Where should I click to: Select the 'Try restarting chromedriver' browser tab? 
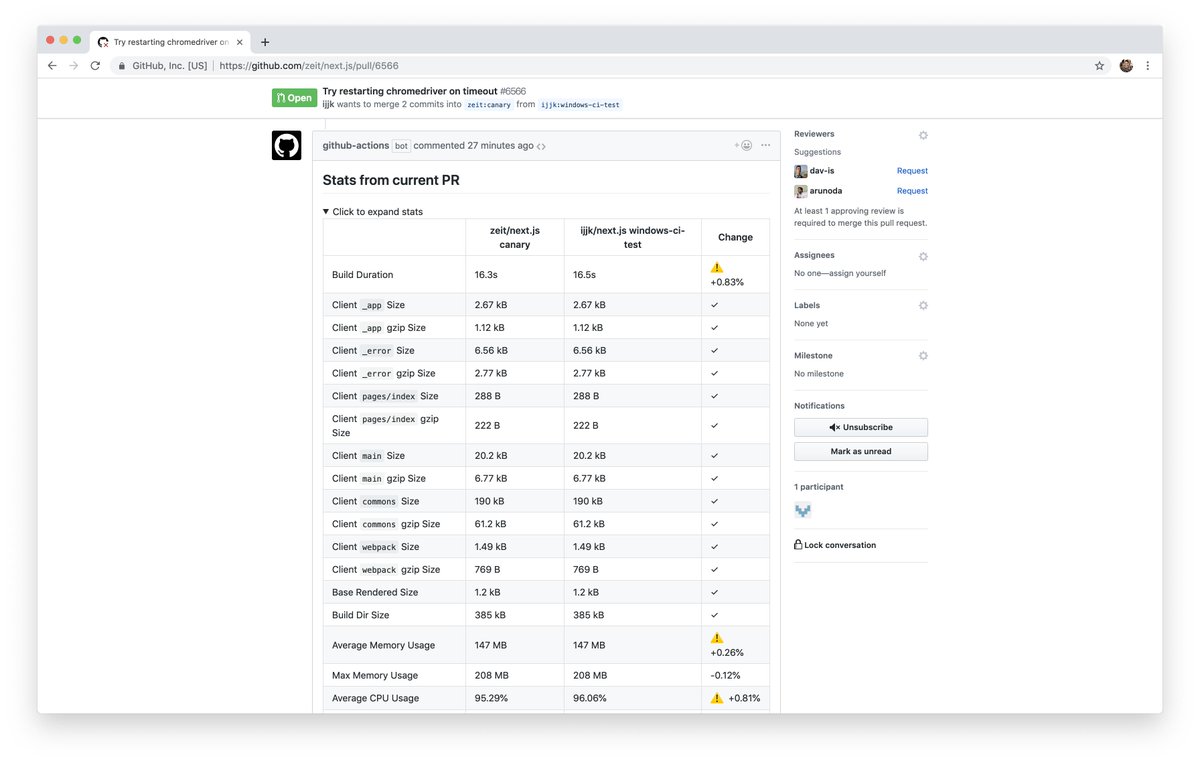coord(169,42)
